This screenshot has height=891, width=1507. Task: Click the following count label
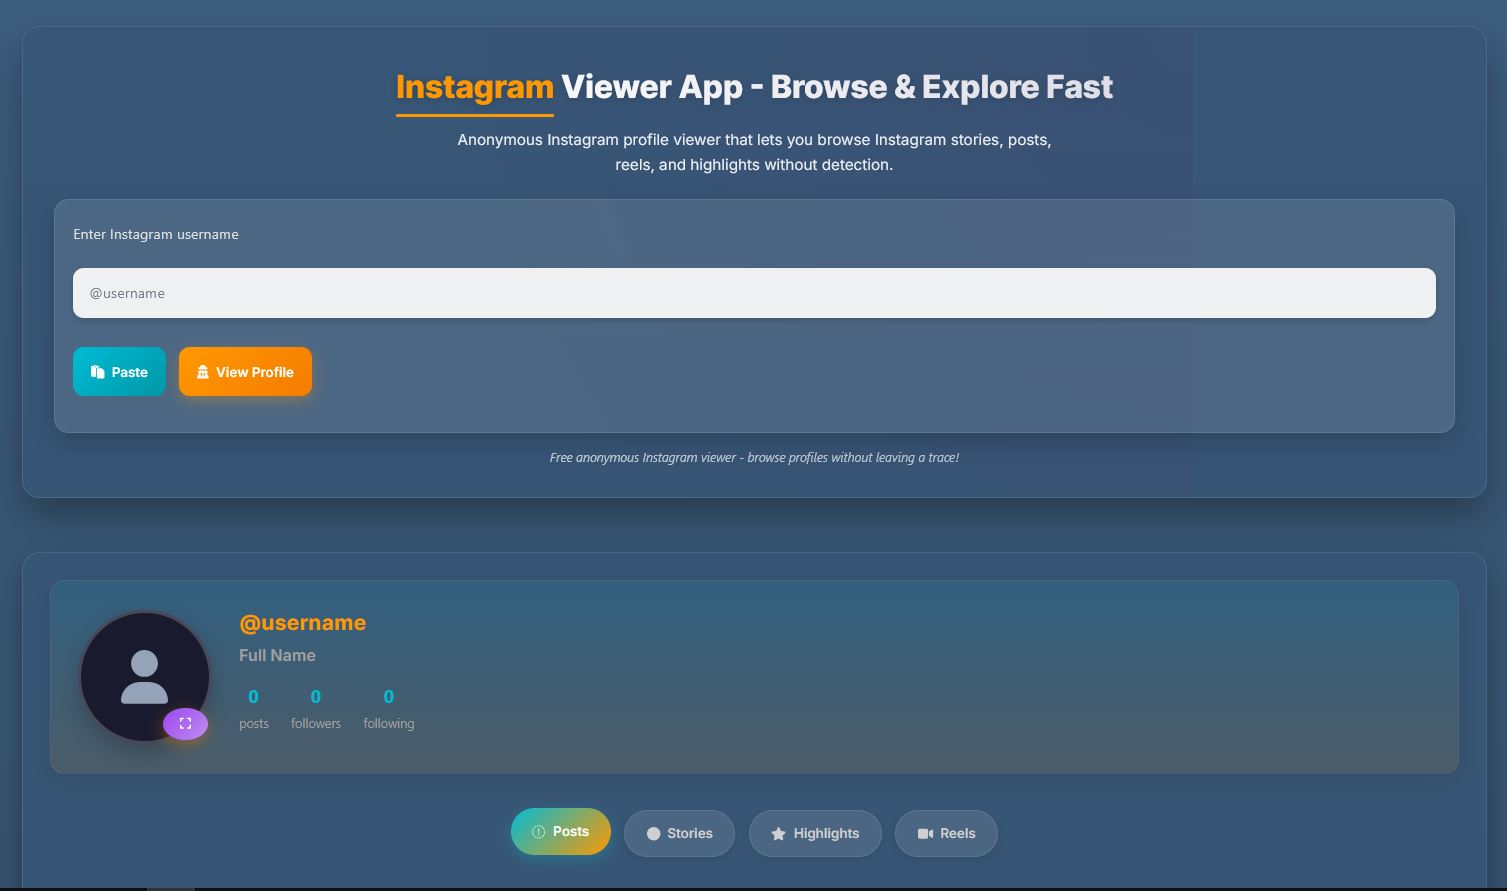pos(388,723)
